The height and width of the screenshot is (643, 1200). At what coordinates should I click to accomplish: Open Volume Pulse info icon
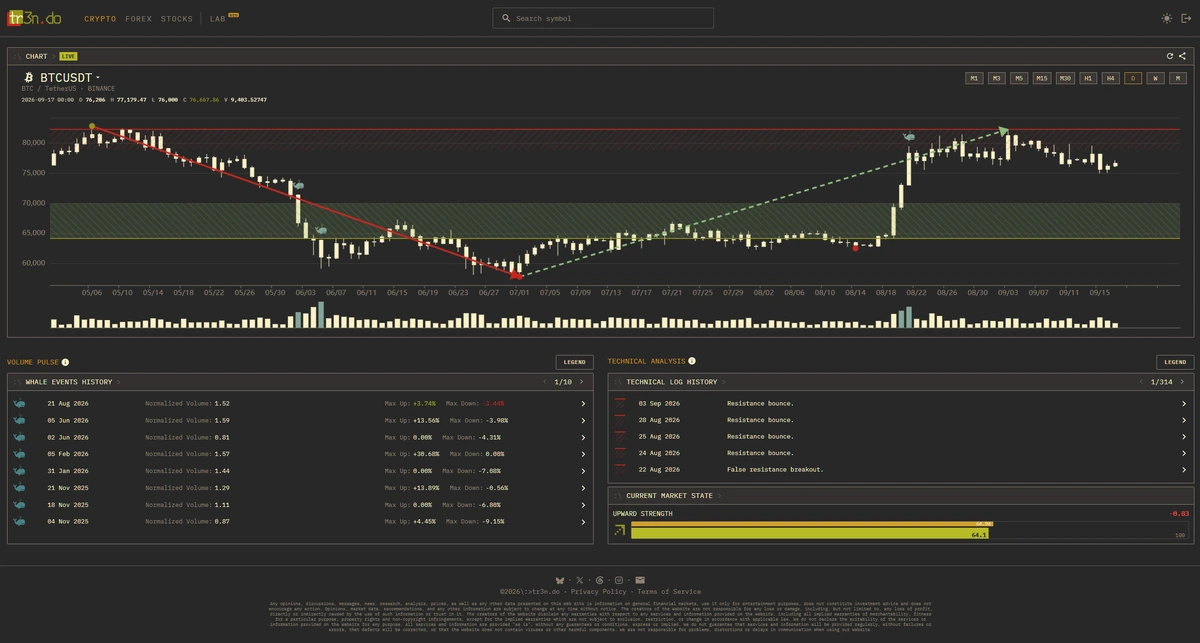tap(65, 362)
